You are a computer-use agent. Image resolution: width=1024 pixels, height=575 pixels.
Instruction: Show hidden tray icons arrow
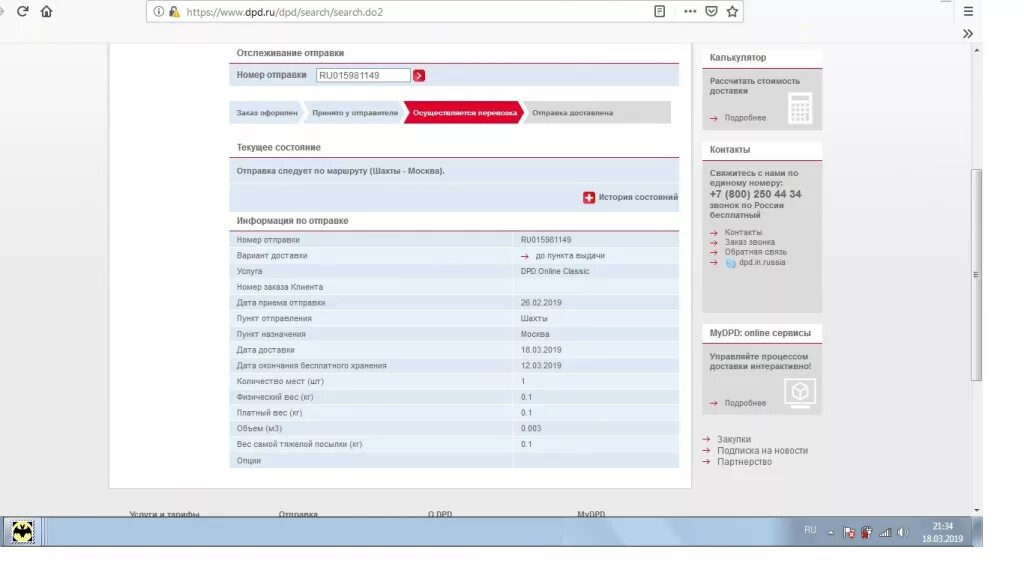click(x=831, y=533)
